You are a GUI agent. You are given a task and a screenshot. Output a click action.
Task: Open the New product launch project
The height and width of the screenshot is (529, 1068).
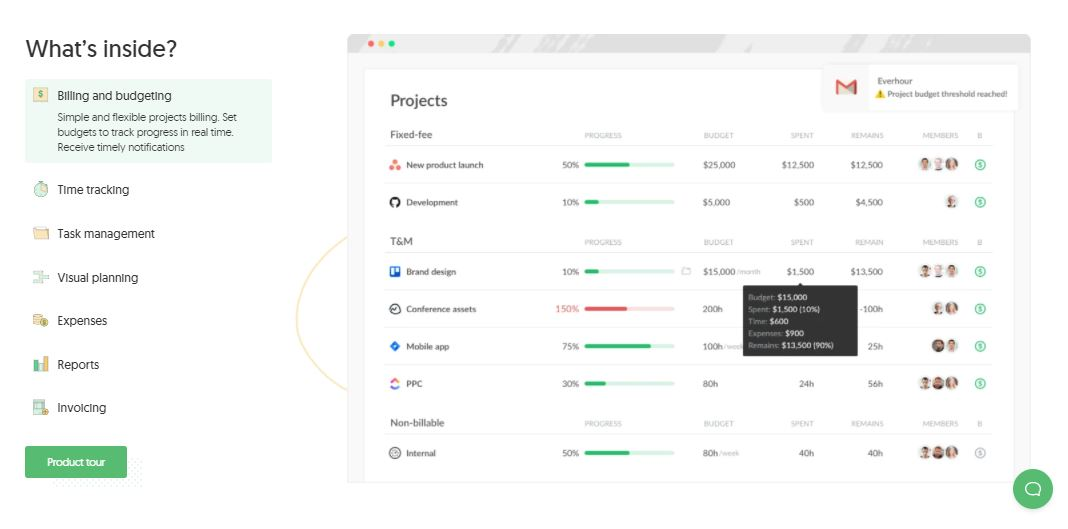pyautogui.click(x=445, y=165)
